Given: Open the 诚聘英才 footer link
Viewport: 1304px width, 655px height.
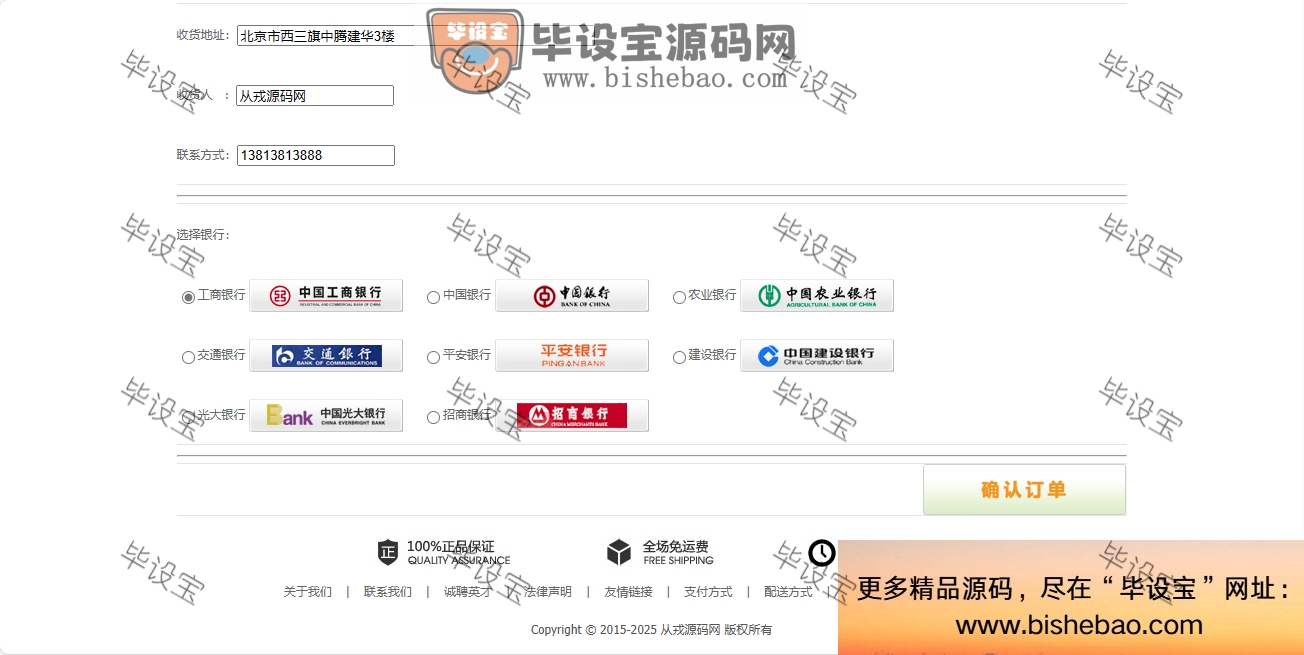Looking at the screenshot, I should 468,592.
